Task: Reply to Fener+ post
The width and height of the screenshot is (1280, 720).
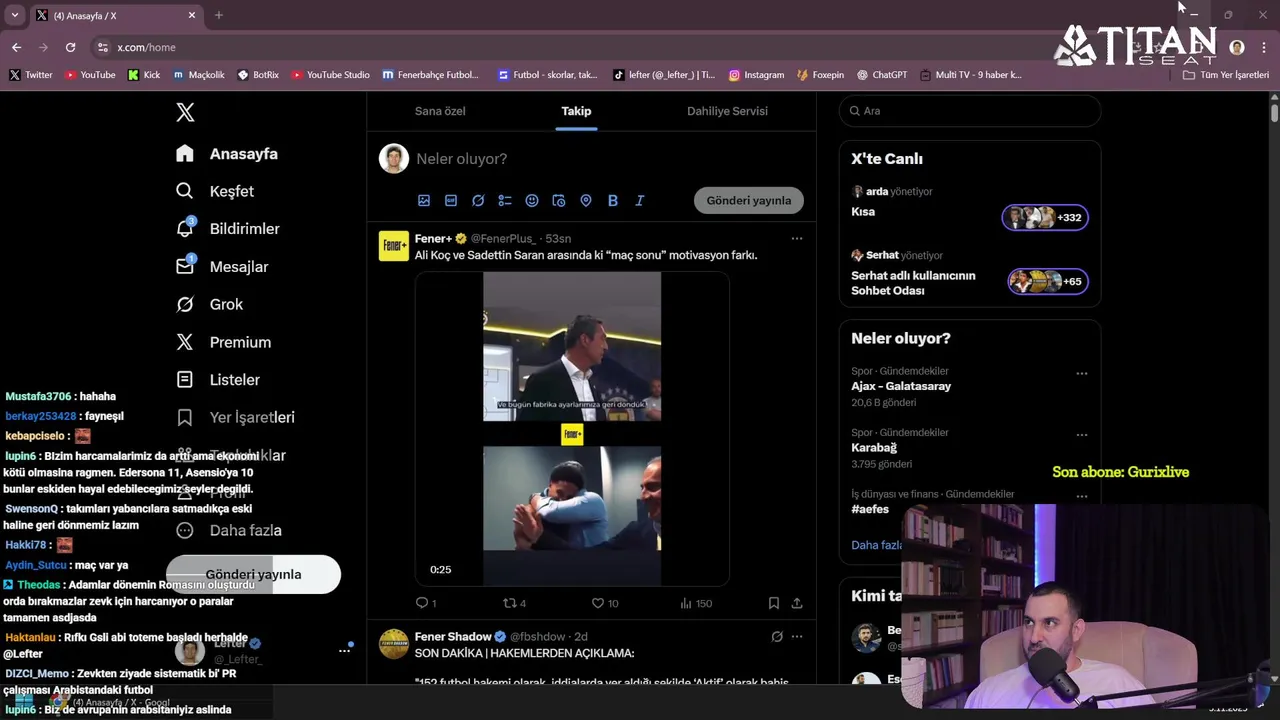Action: (x=426, y=603)
